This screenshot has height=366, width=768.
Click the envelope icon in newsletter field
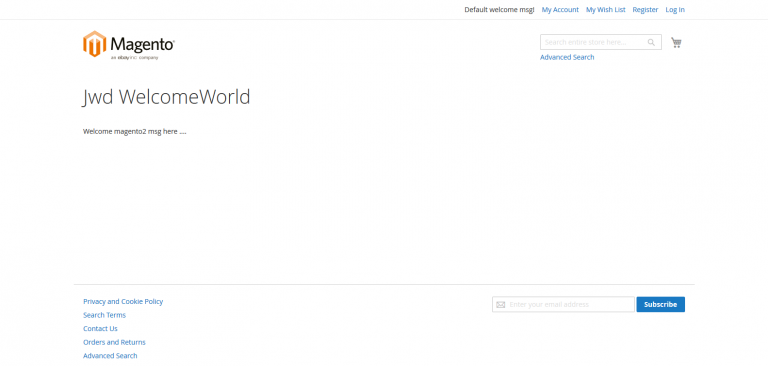click(x=500, y=305)
